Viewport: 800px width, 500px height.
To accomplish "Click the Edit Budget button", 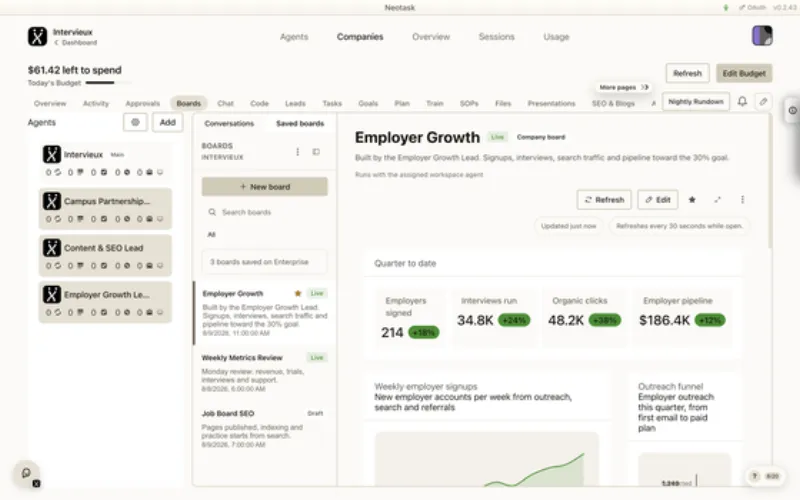I will click(x=744, y=73).
